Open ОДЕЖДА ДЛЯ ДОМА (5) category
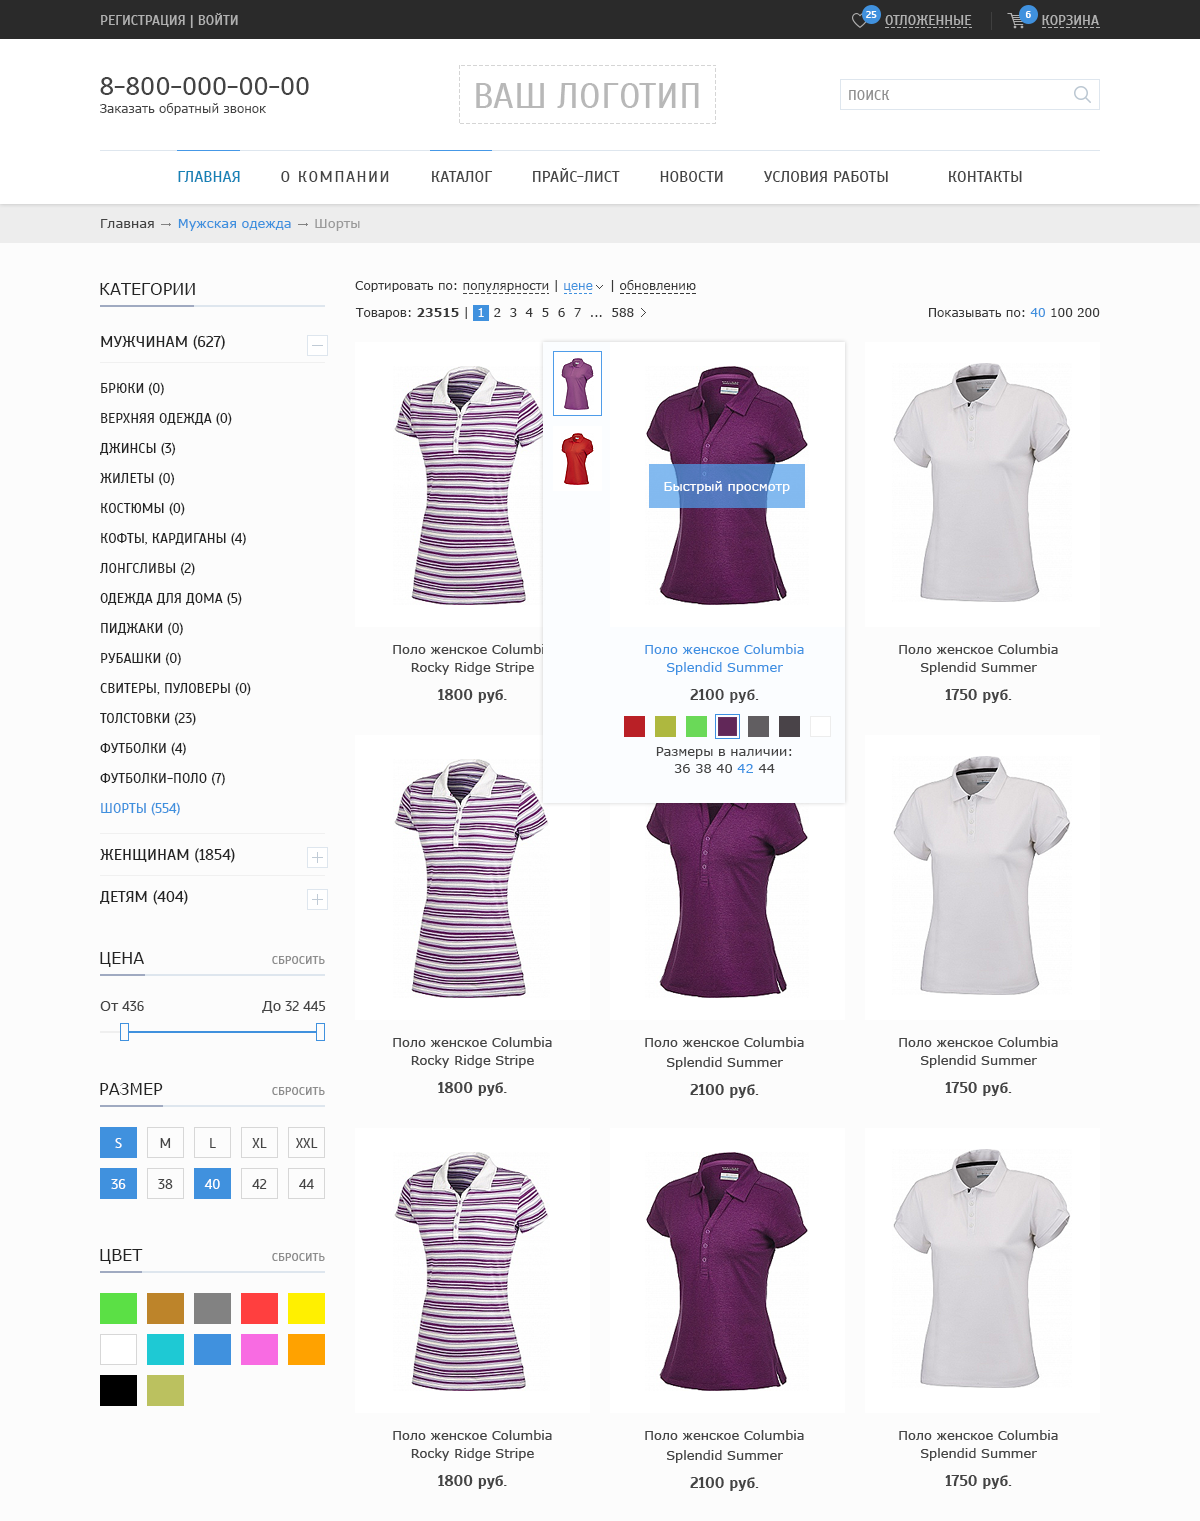The image size is (1200, 1521). point(171,598)
